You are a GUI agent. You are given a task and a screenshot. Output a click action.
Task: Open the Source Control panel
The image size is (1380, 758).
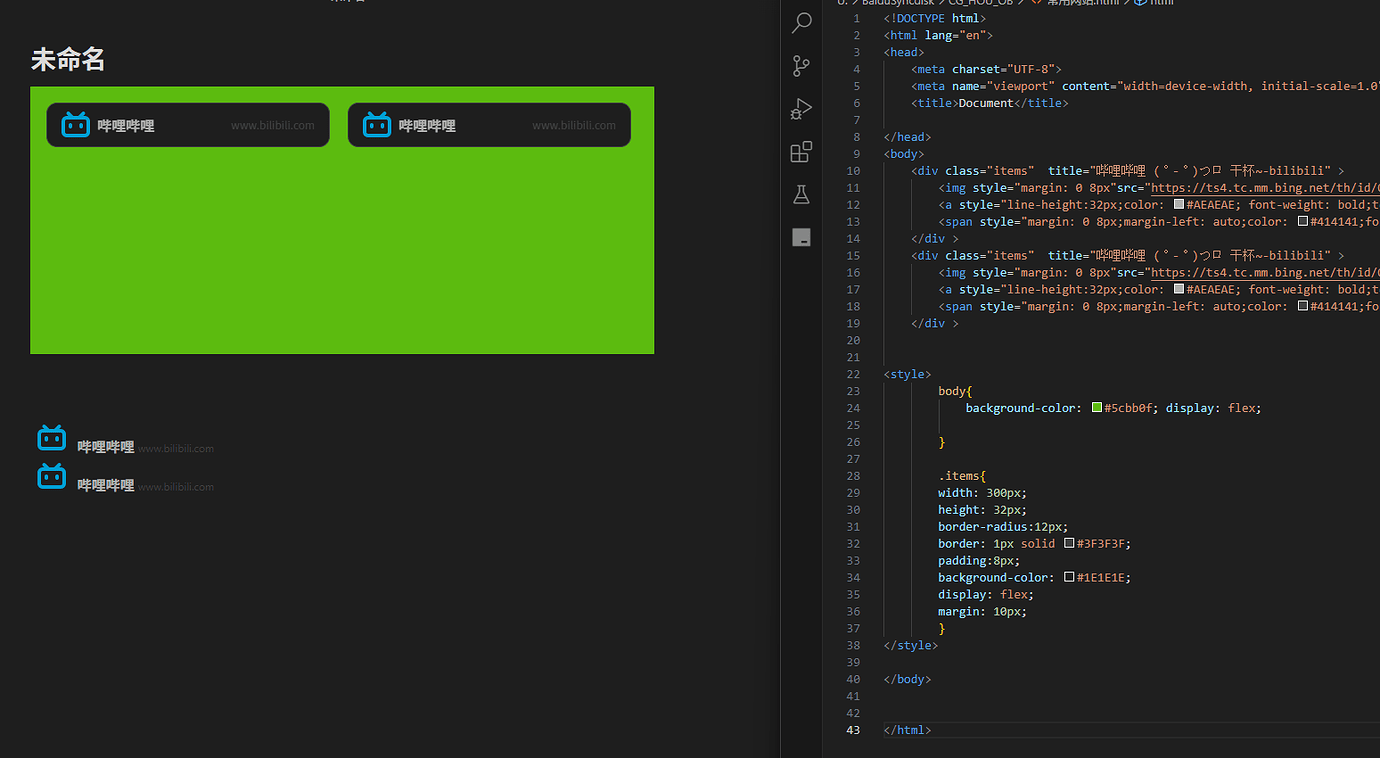pyautogui.click(x=800, y=65)
